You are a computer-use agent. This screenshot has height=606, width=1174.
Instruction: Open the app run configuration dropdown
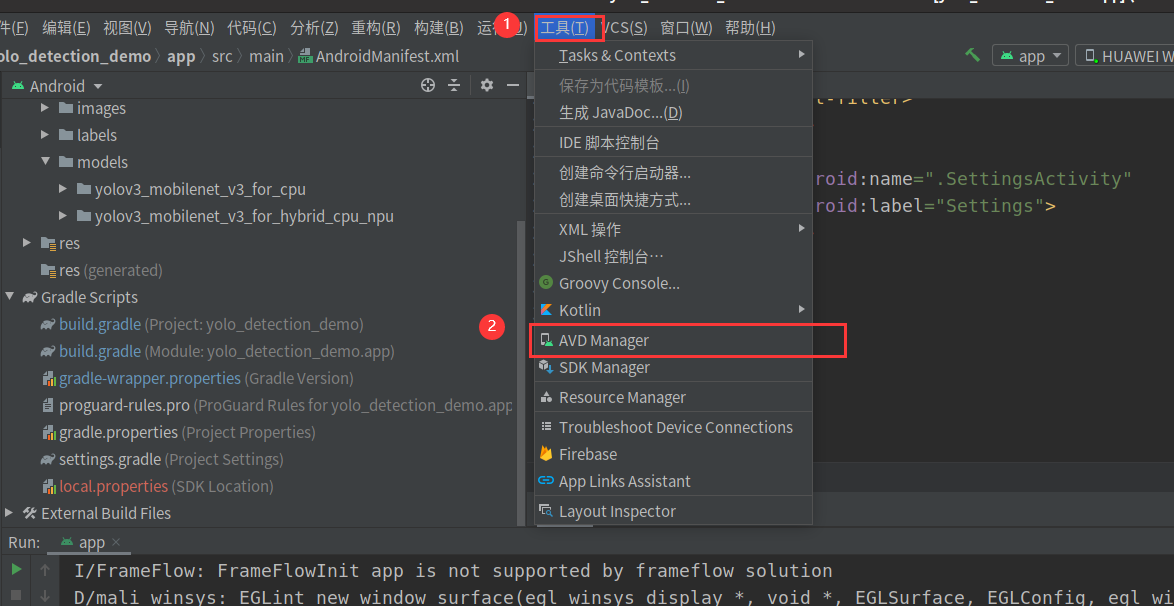click(x=1030, y=56)
